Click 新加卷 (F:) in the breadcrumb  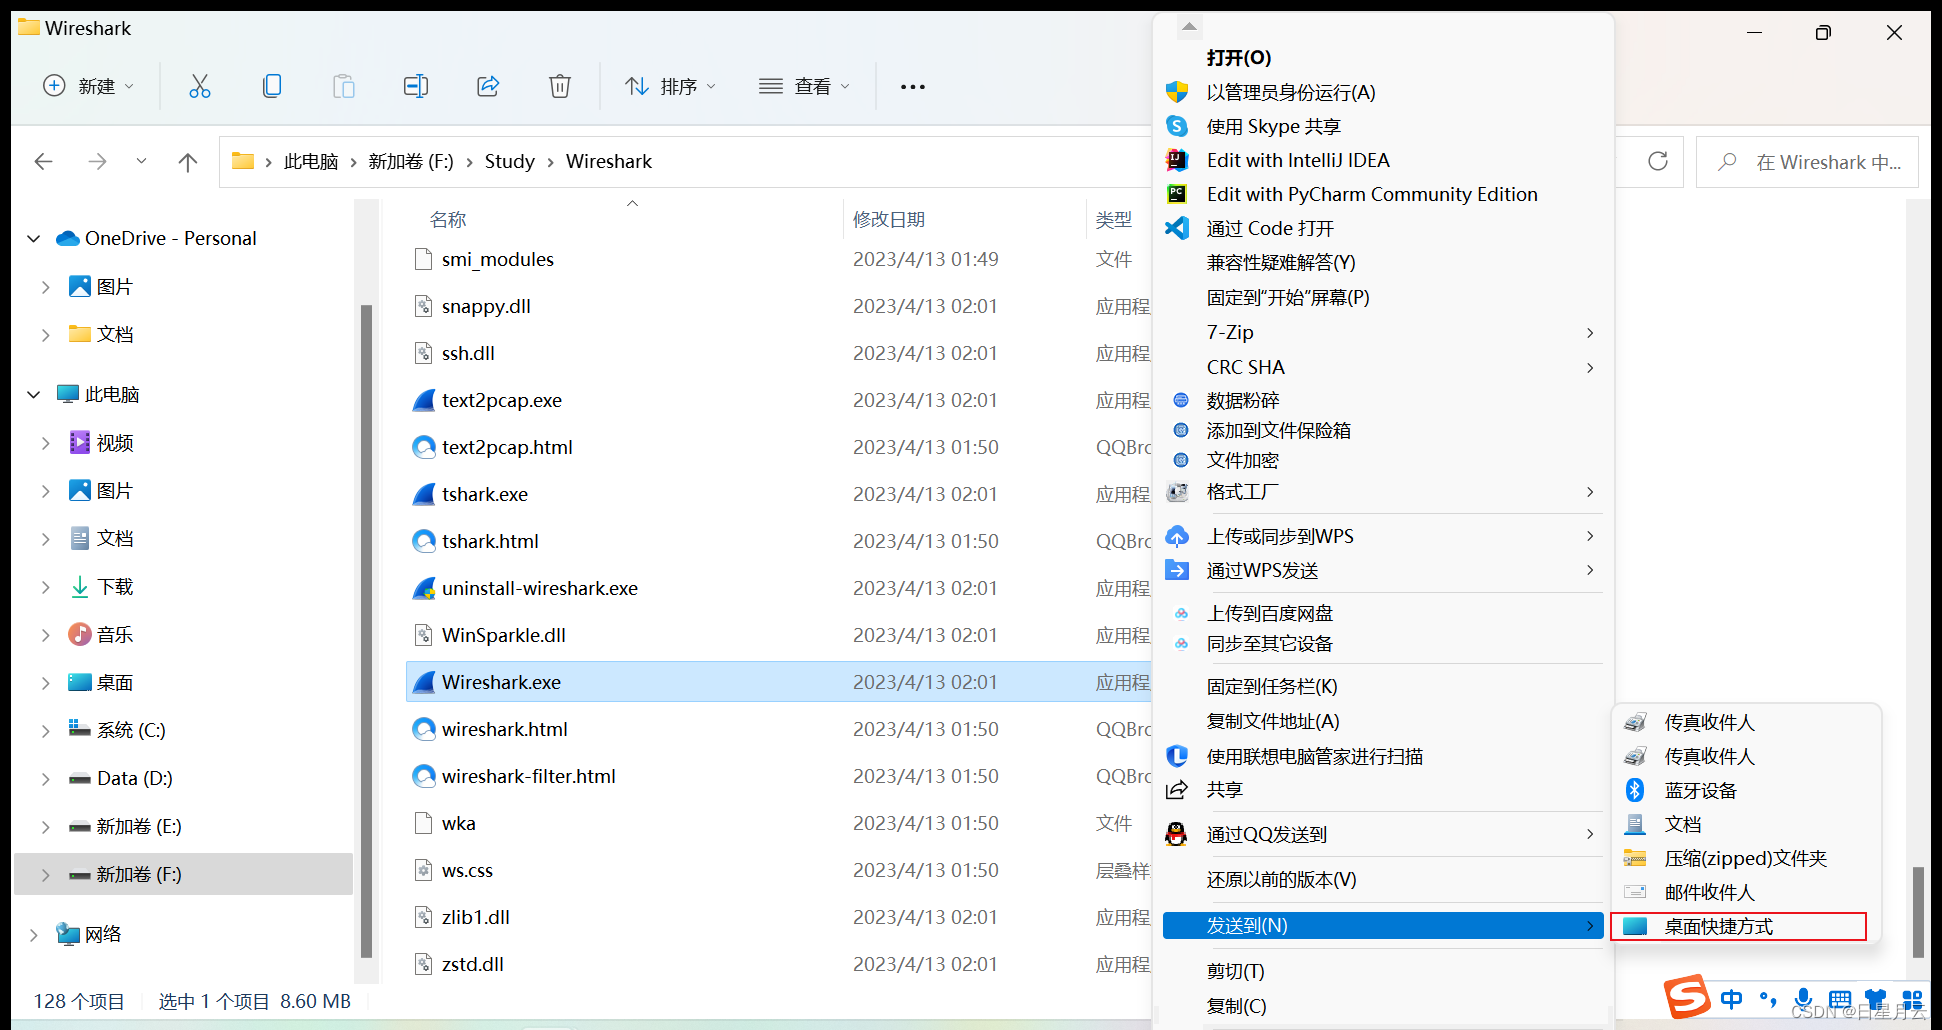410,161
